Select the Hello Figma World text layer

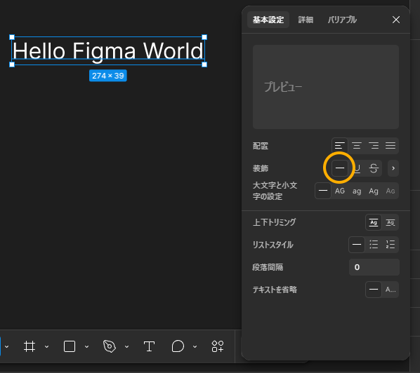click(x=108, y=51)
